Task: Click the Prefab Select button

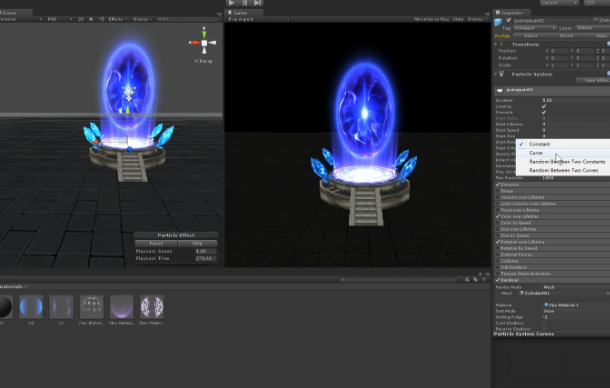Action: 530,35
